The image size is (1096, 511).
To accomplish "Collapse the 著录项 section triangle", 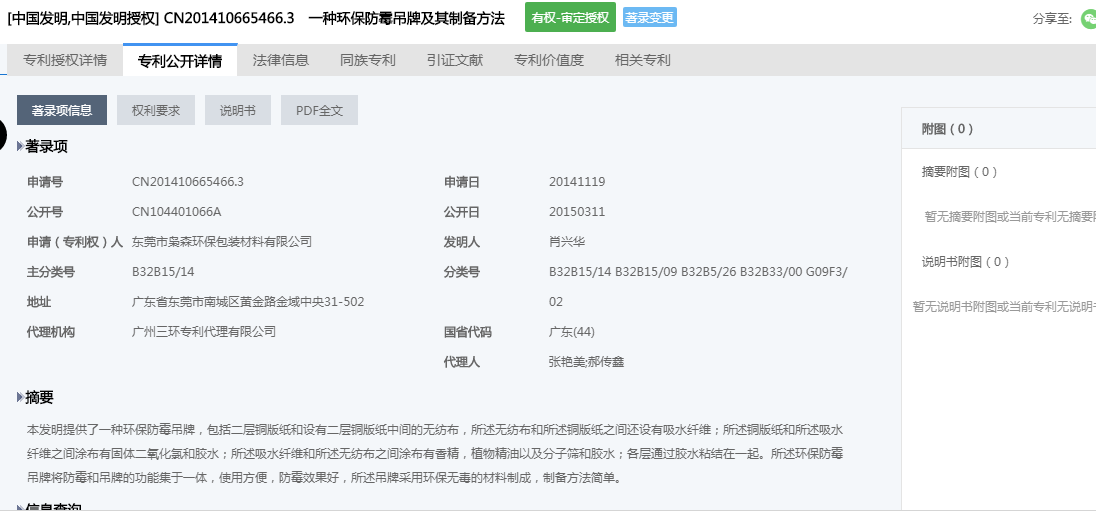I will [20, 147].
